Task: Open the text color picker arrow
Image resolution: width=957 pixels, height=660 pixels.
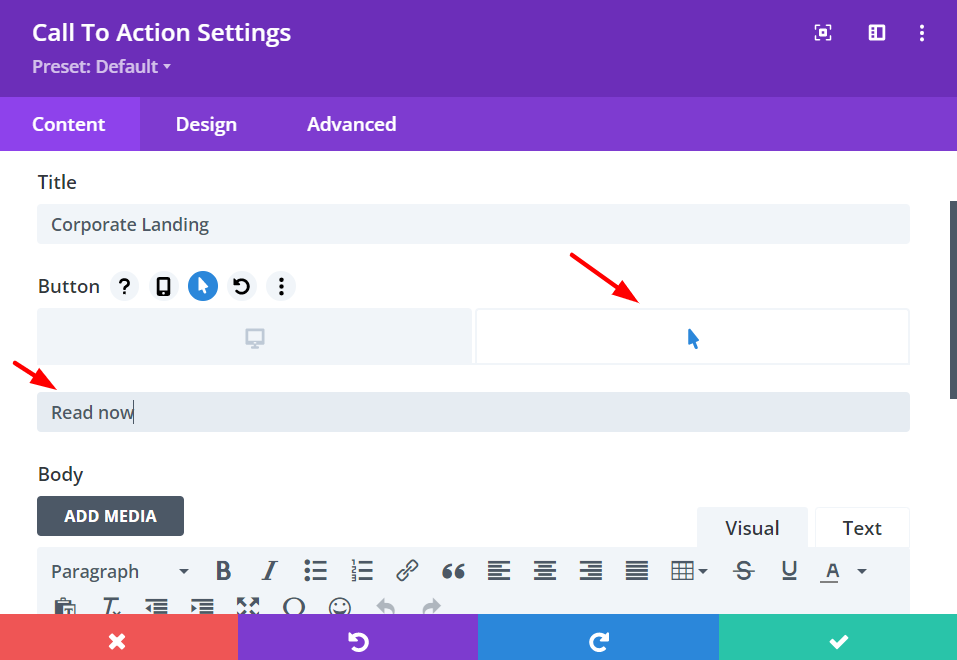Action: (x=862, y=571)
